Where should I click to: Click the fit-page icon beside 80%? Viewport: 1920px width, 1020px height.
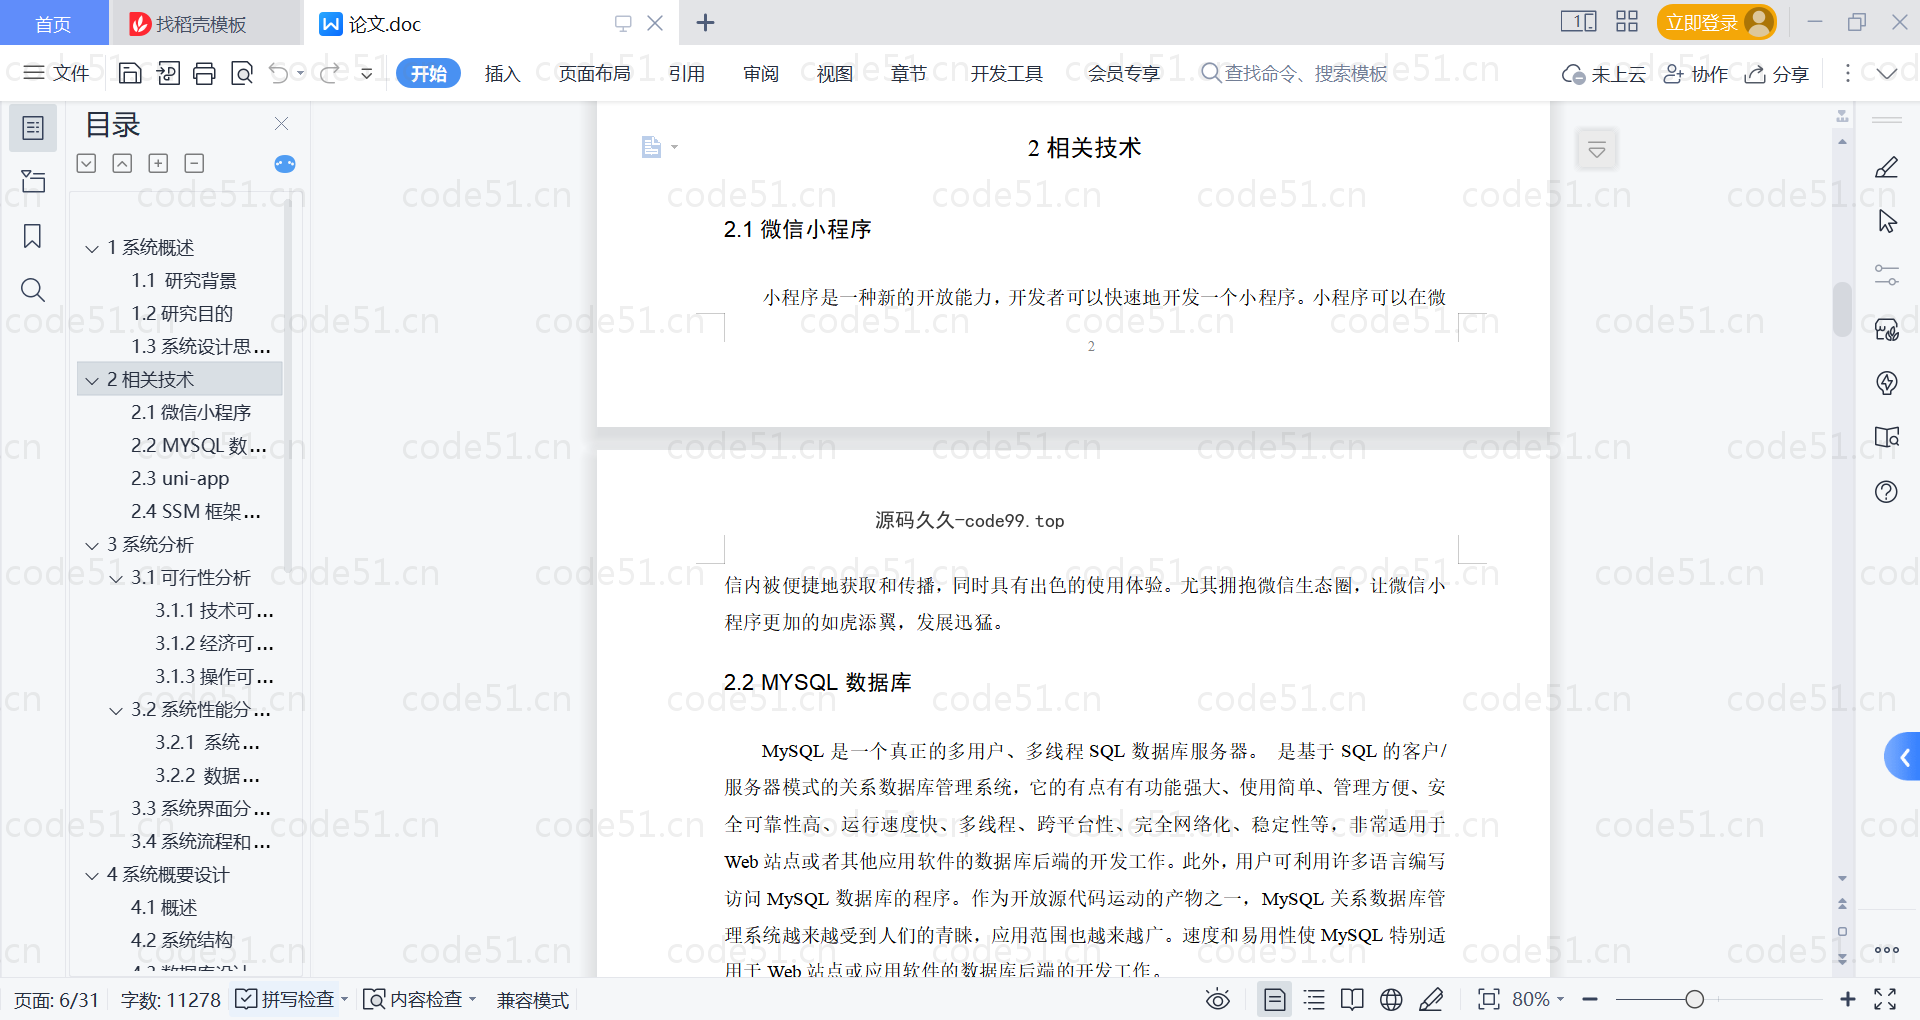coord(1489,999)
